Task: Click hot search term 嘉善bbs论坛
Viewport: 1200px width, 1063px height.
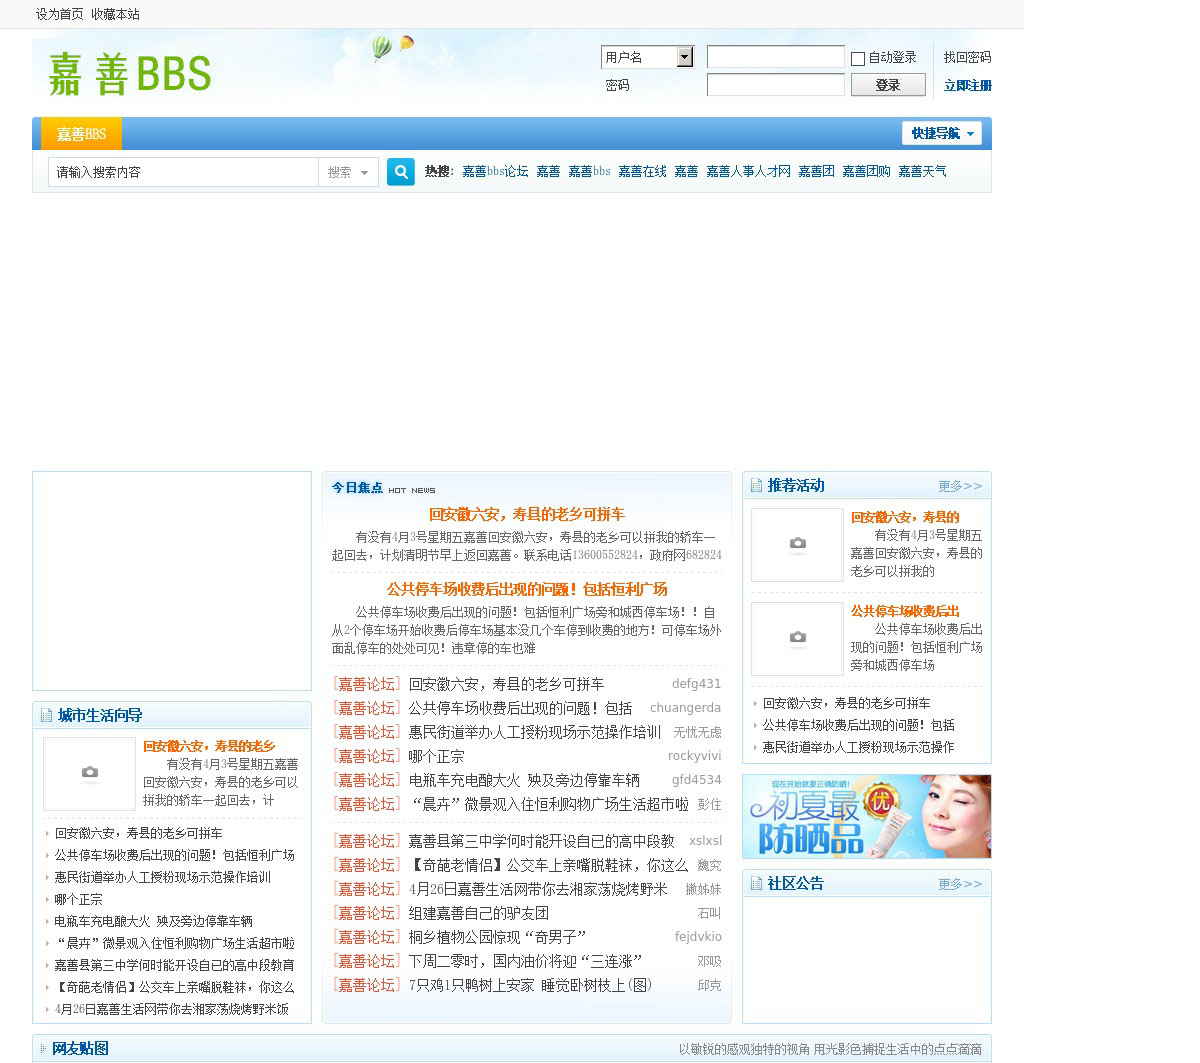Action: pos(495,172)
